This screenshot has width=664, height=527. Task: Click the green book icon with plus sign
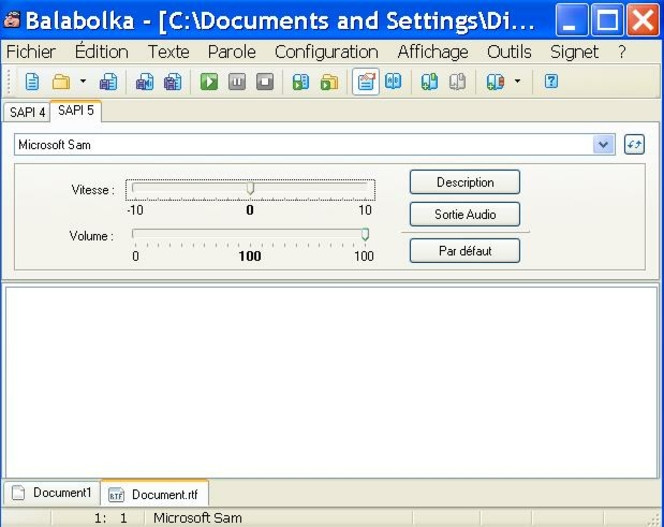coord(429,81)
